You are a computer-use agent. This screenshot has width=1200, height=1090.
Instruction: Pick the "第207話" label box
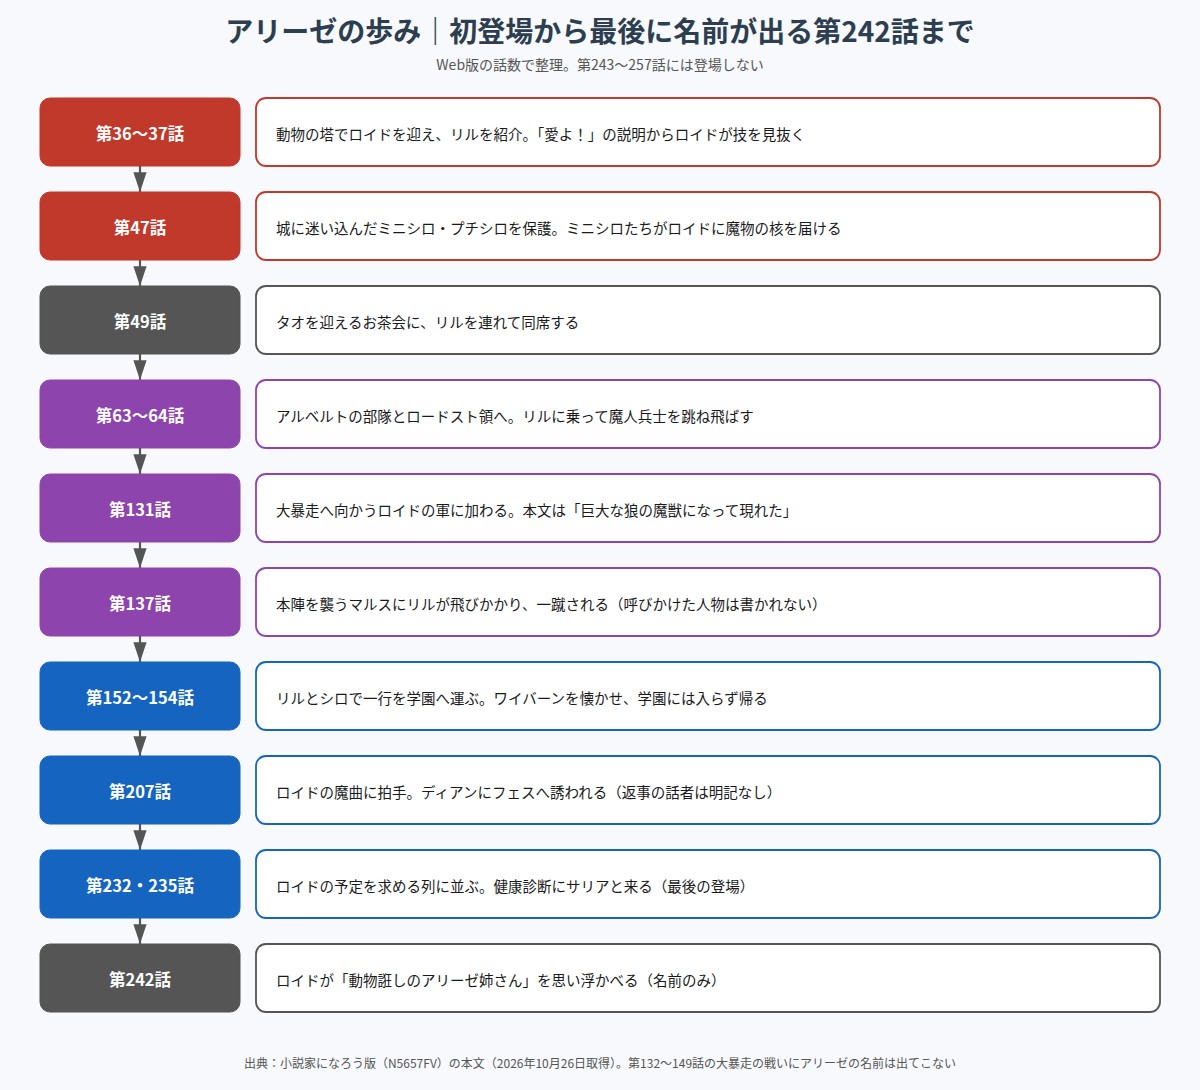(x=140, y=790)
